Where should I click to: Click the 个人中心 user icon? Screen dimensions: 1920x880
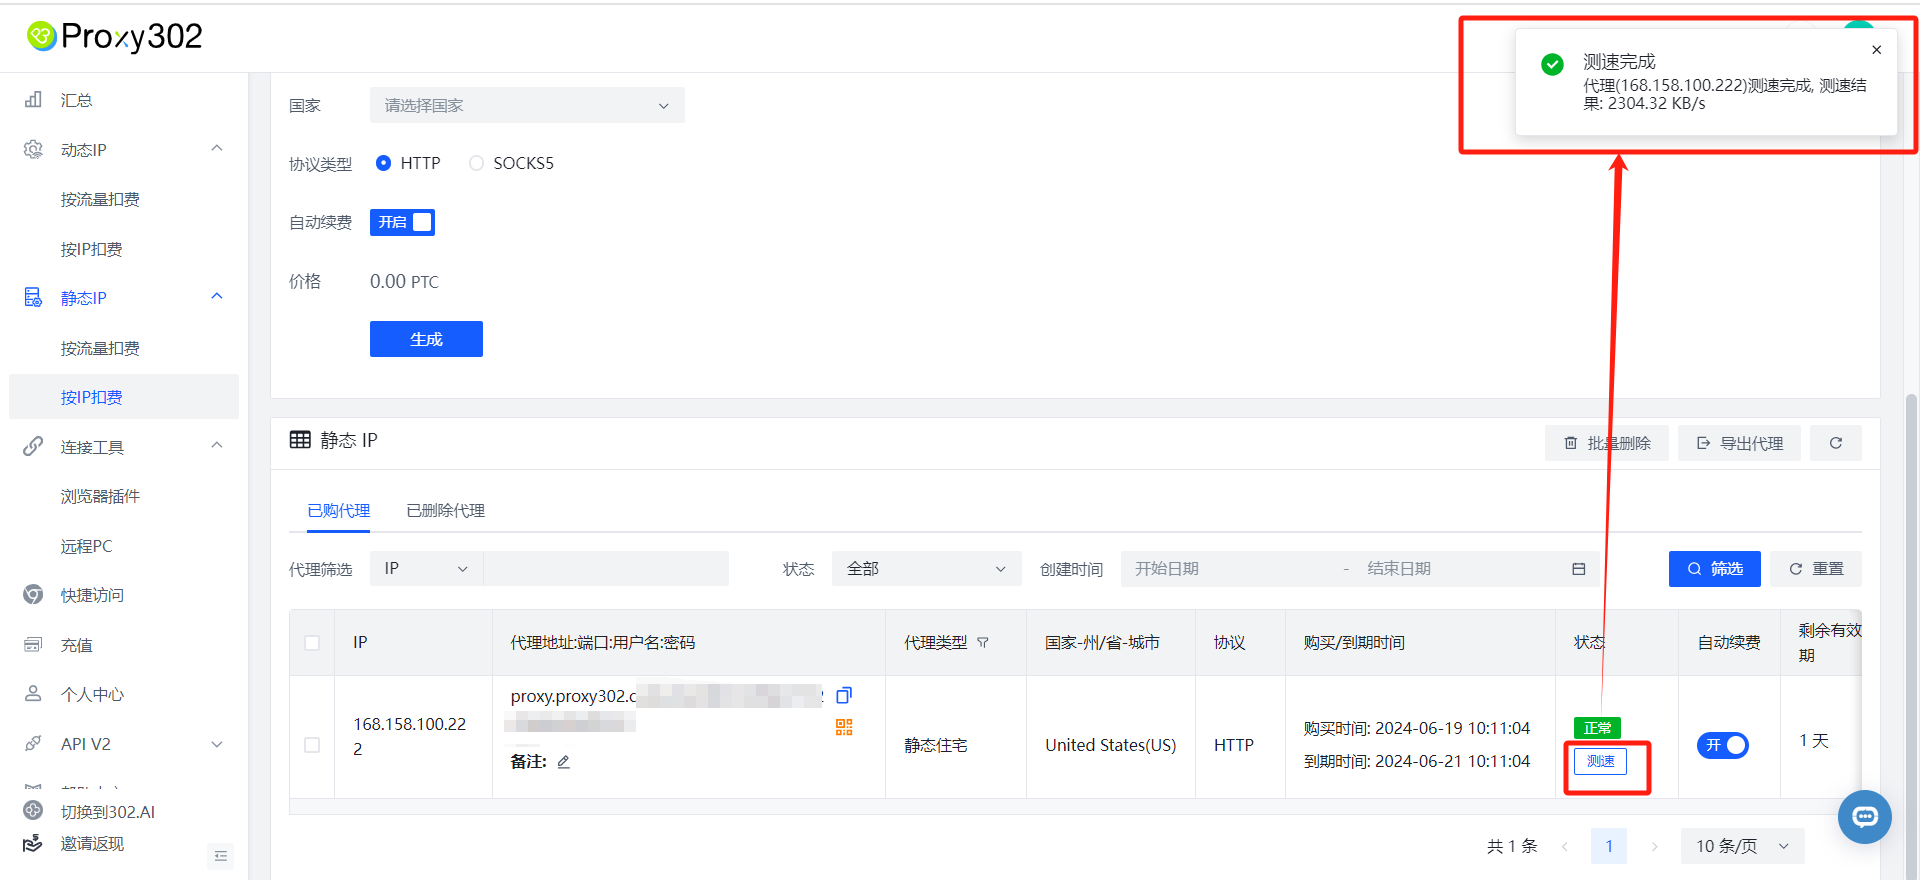[x=33, y=693]
